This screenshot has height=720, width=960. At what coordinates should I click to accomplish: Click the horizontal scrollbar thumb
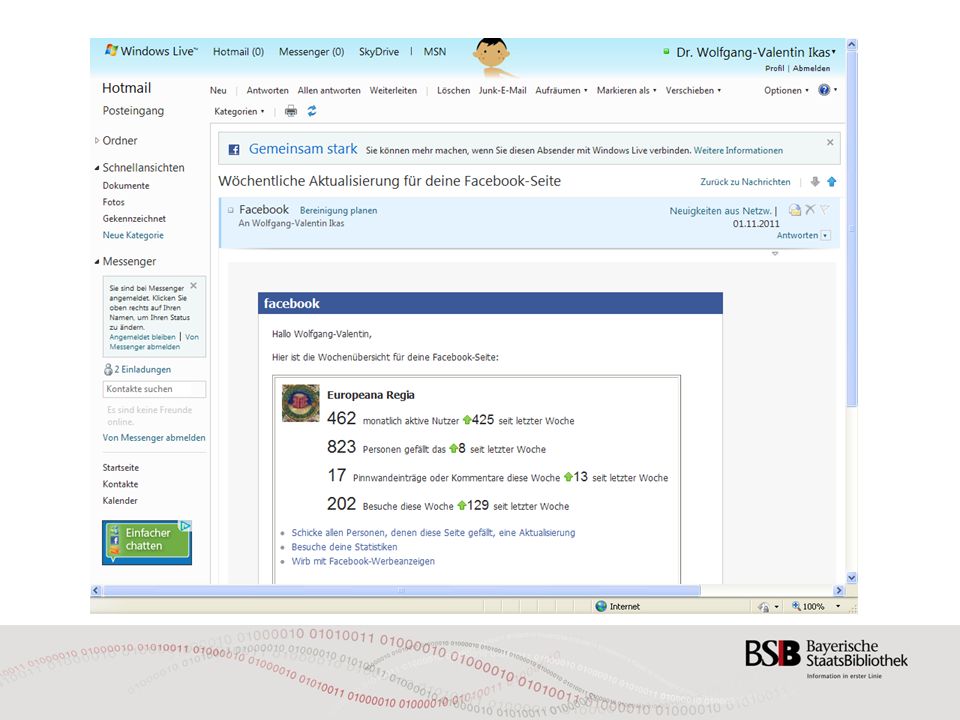point(402,590)
